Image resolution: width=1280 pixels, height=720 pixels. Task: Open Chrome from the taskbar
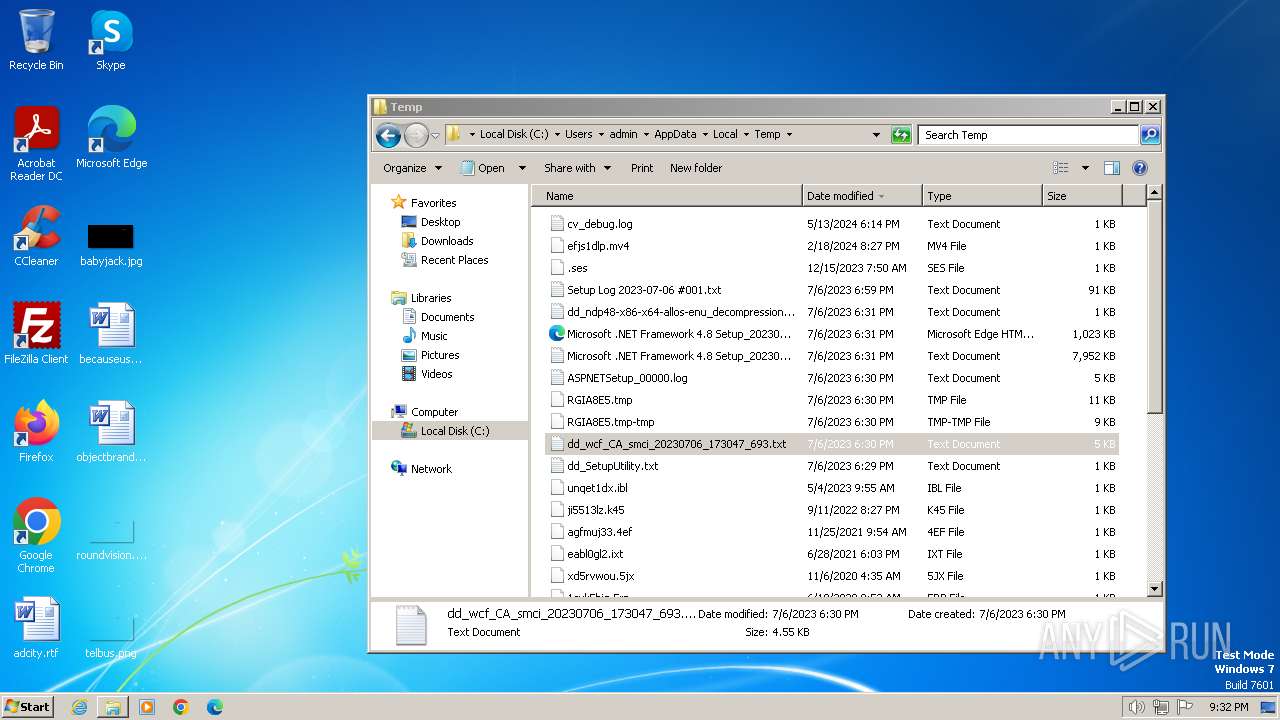(181, 707)
